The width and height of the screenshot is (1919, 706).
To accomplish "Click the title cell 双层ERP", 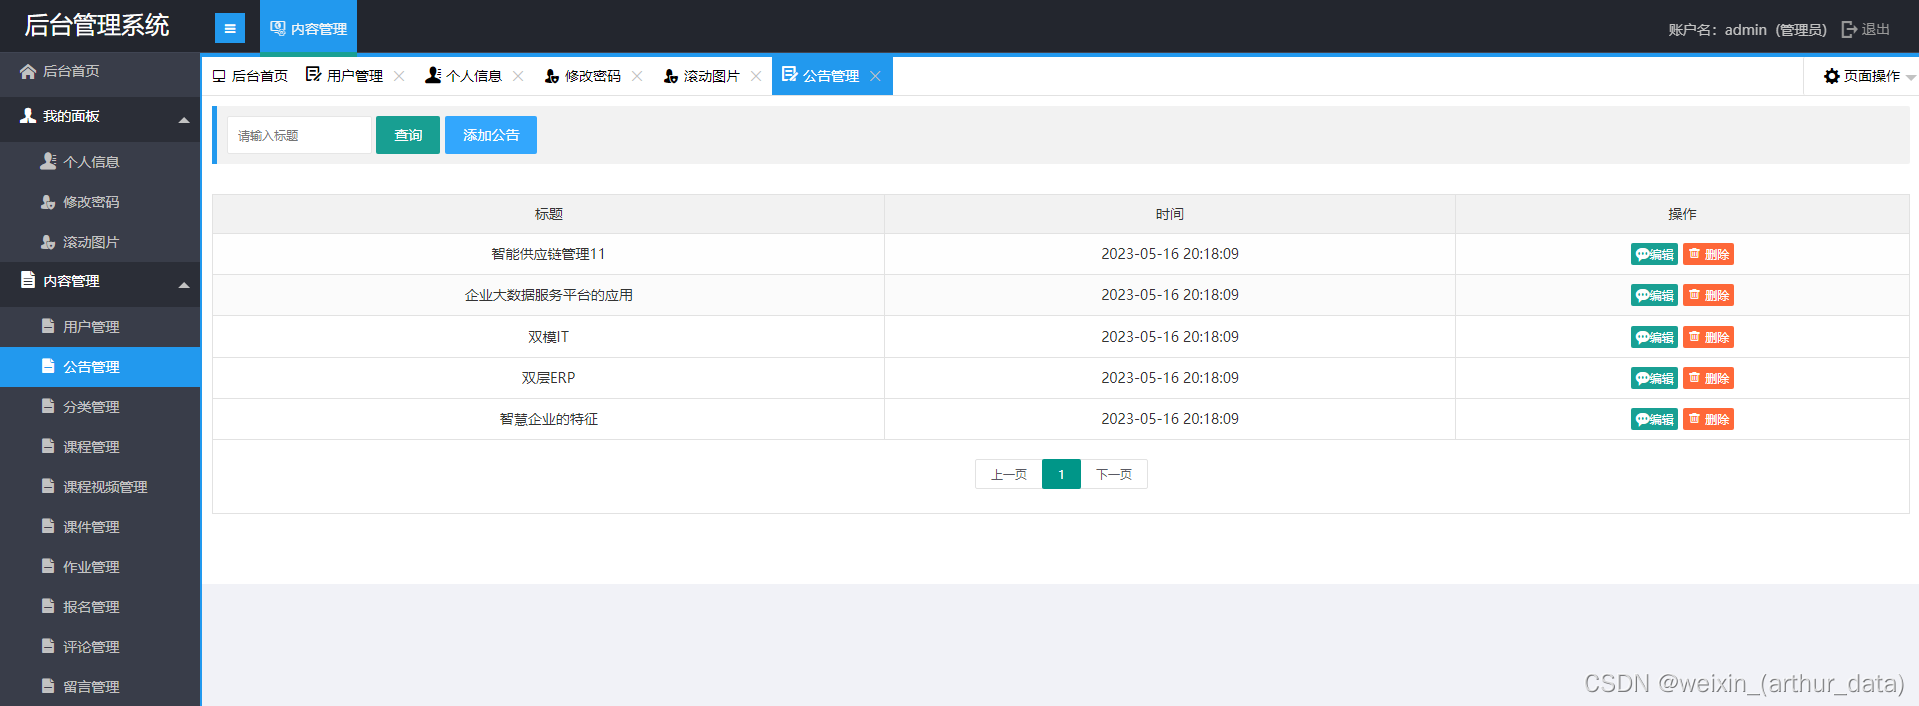I will click(x=548, y=378).
